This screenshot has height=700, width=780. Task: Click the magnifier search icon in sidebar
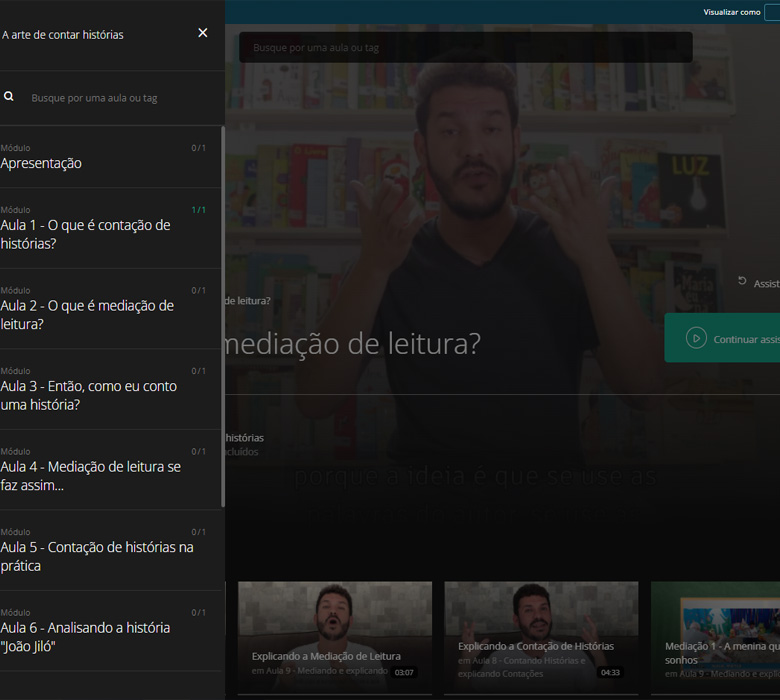pyautogui.click(x=9, y=97)
